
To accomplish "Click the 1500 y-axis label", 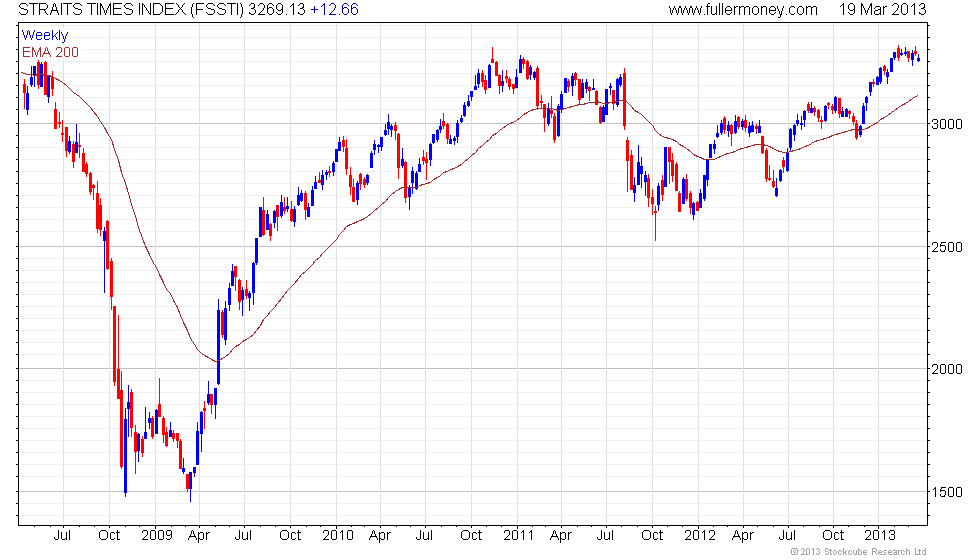I will point(947,492).
